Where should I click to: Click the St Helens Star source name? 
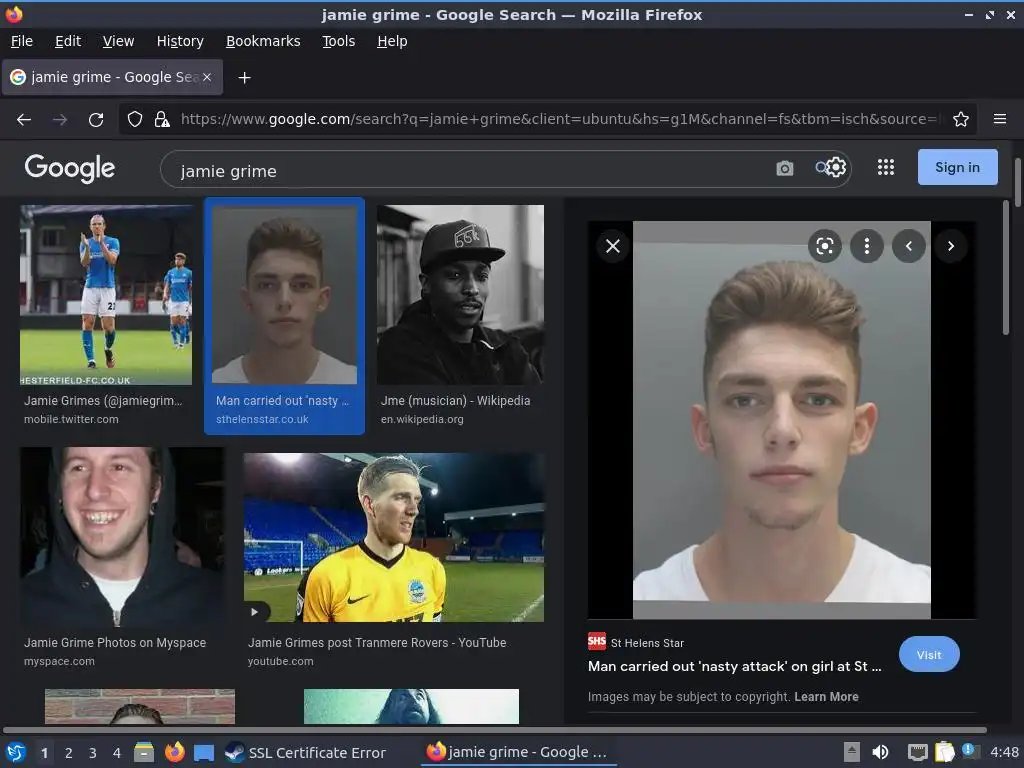tap(647, 643)
